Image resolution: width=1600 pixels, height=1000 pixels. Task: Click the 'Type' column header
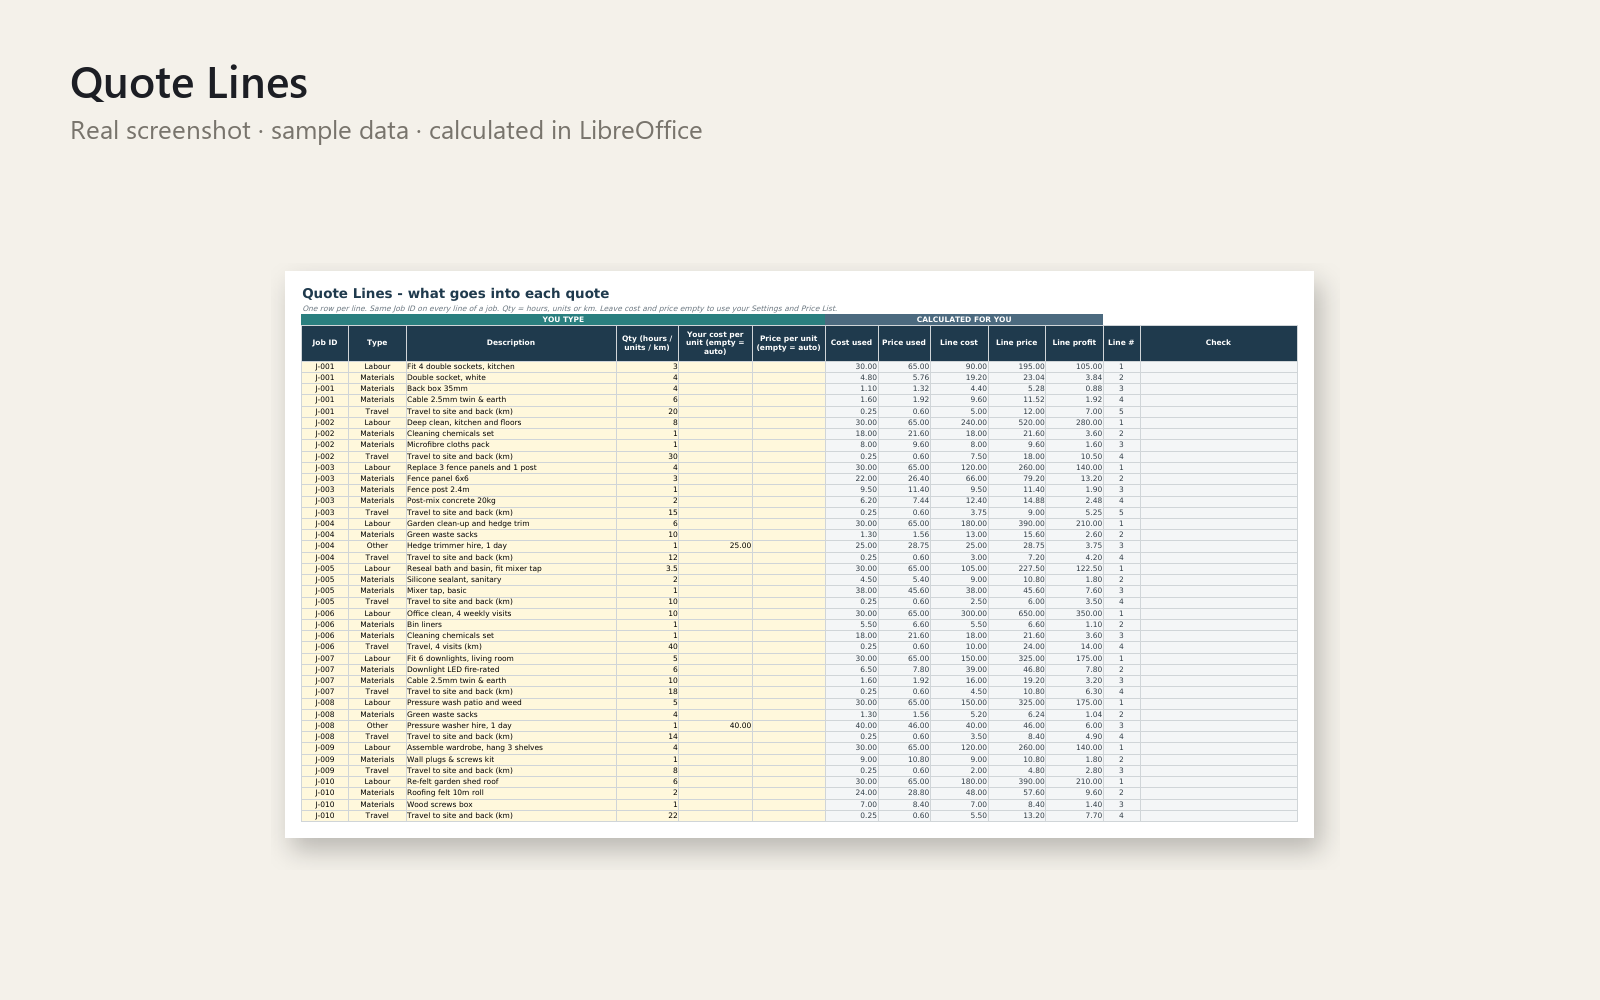(x=377, y=343)
